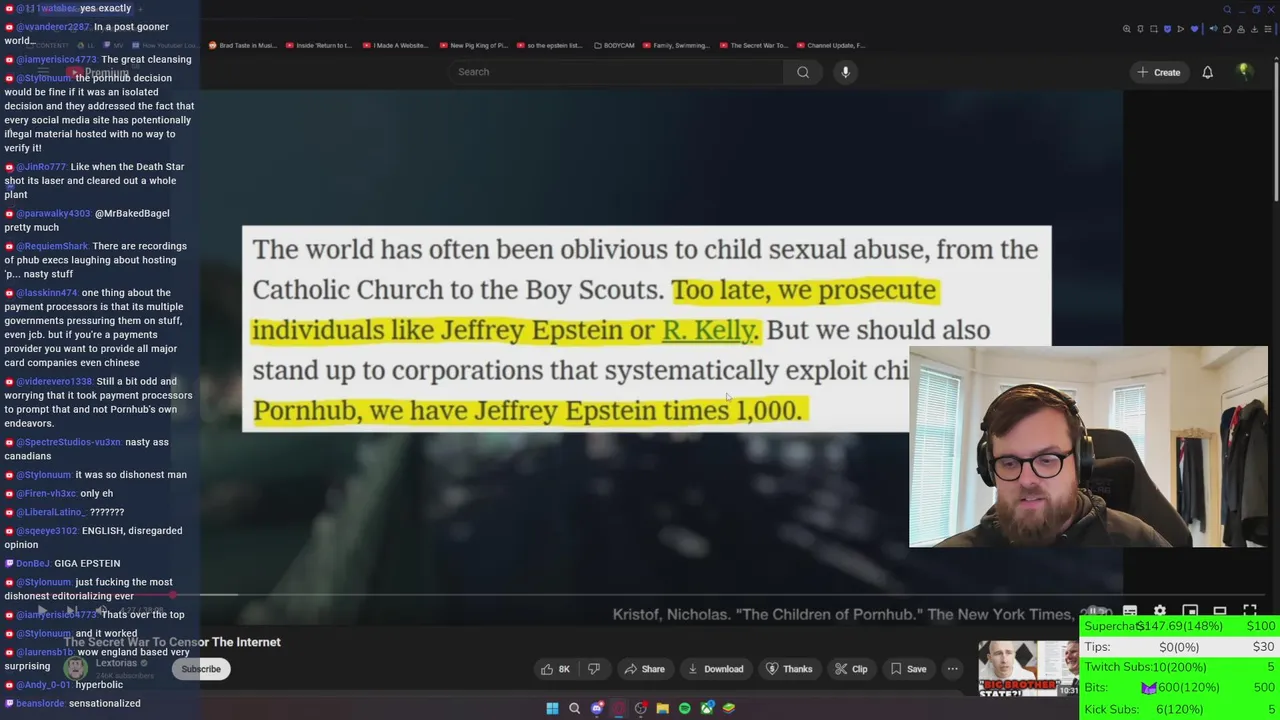
Task: Open the Lextorias channel avatar
Action: coord(75,668)
